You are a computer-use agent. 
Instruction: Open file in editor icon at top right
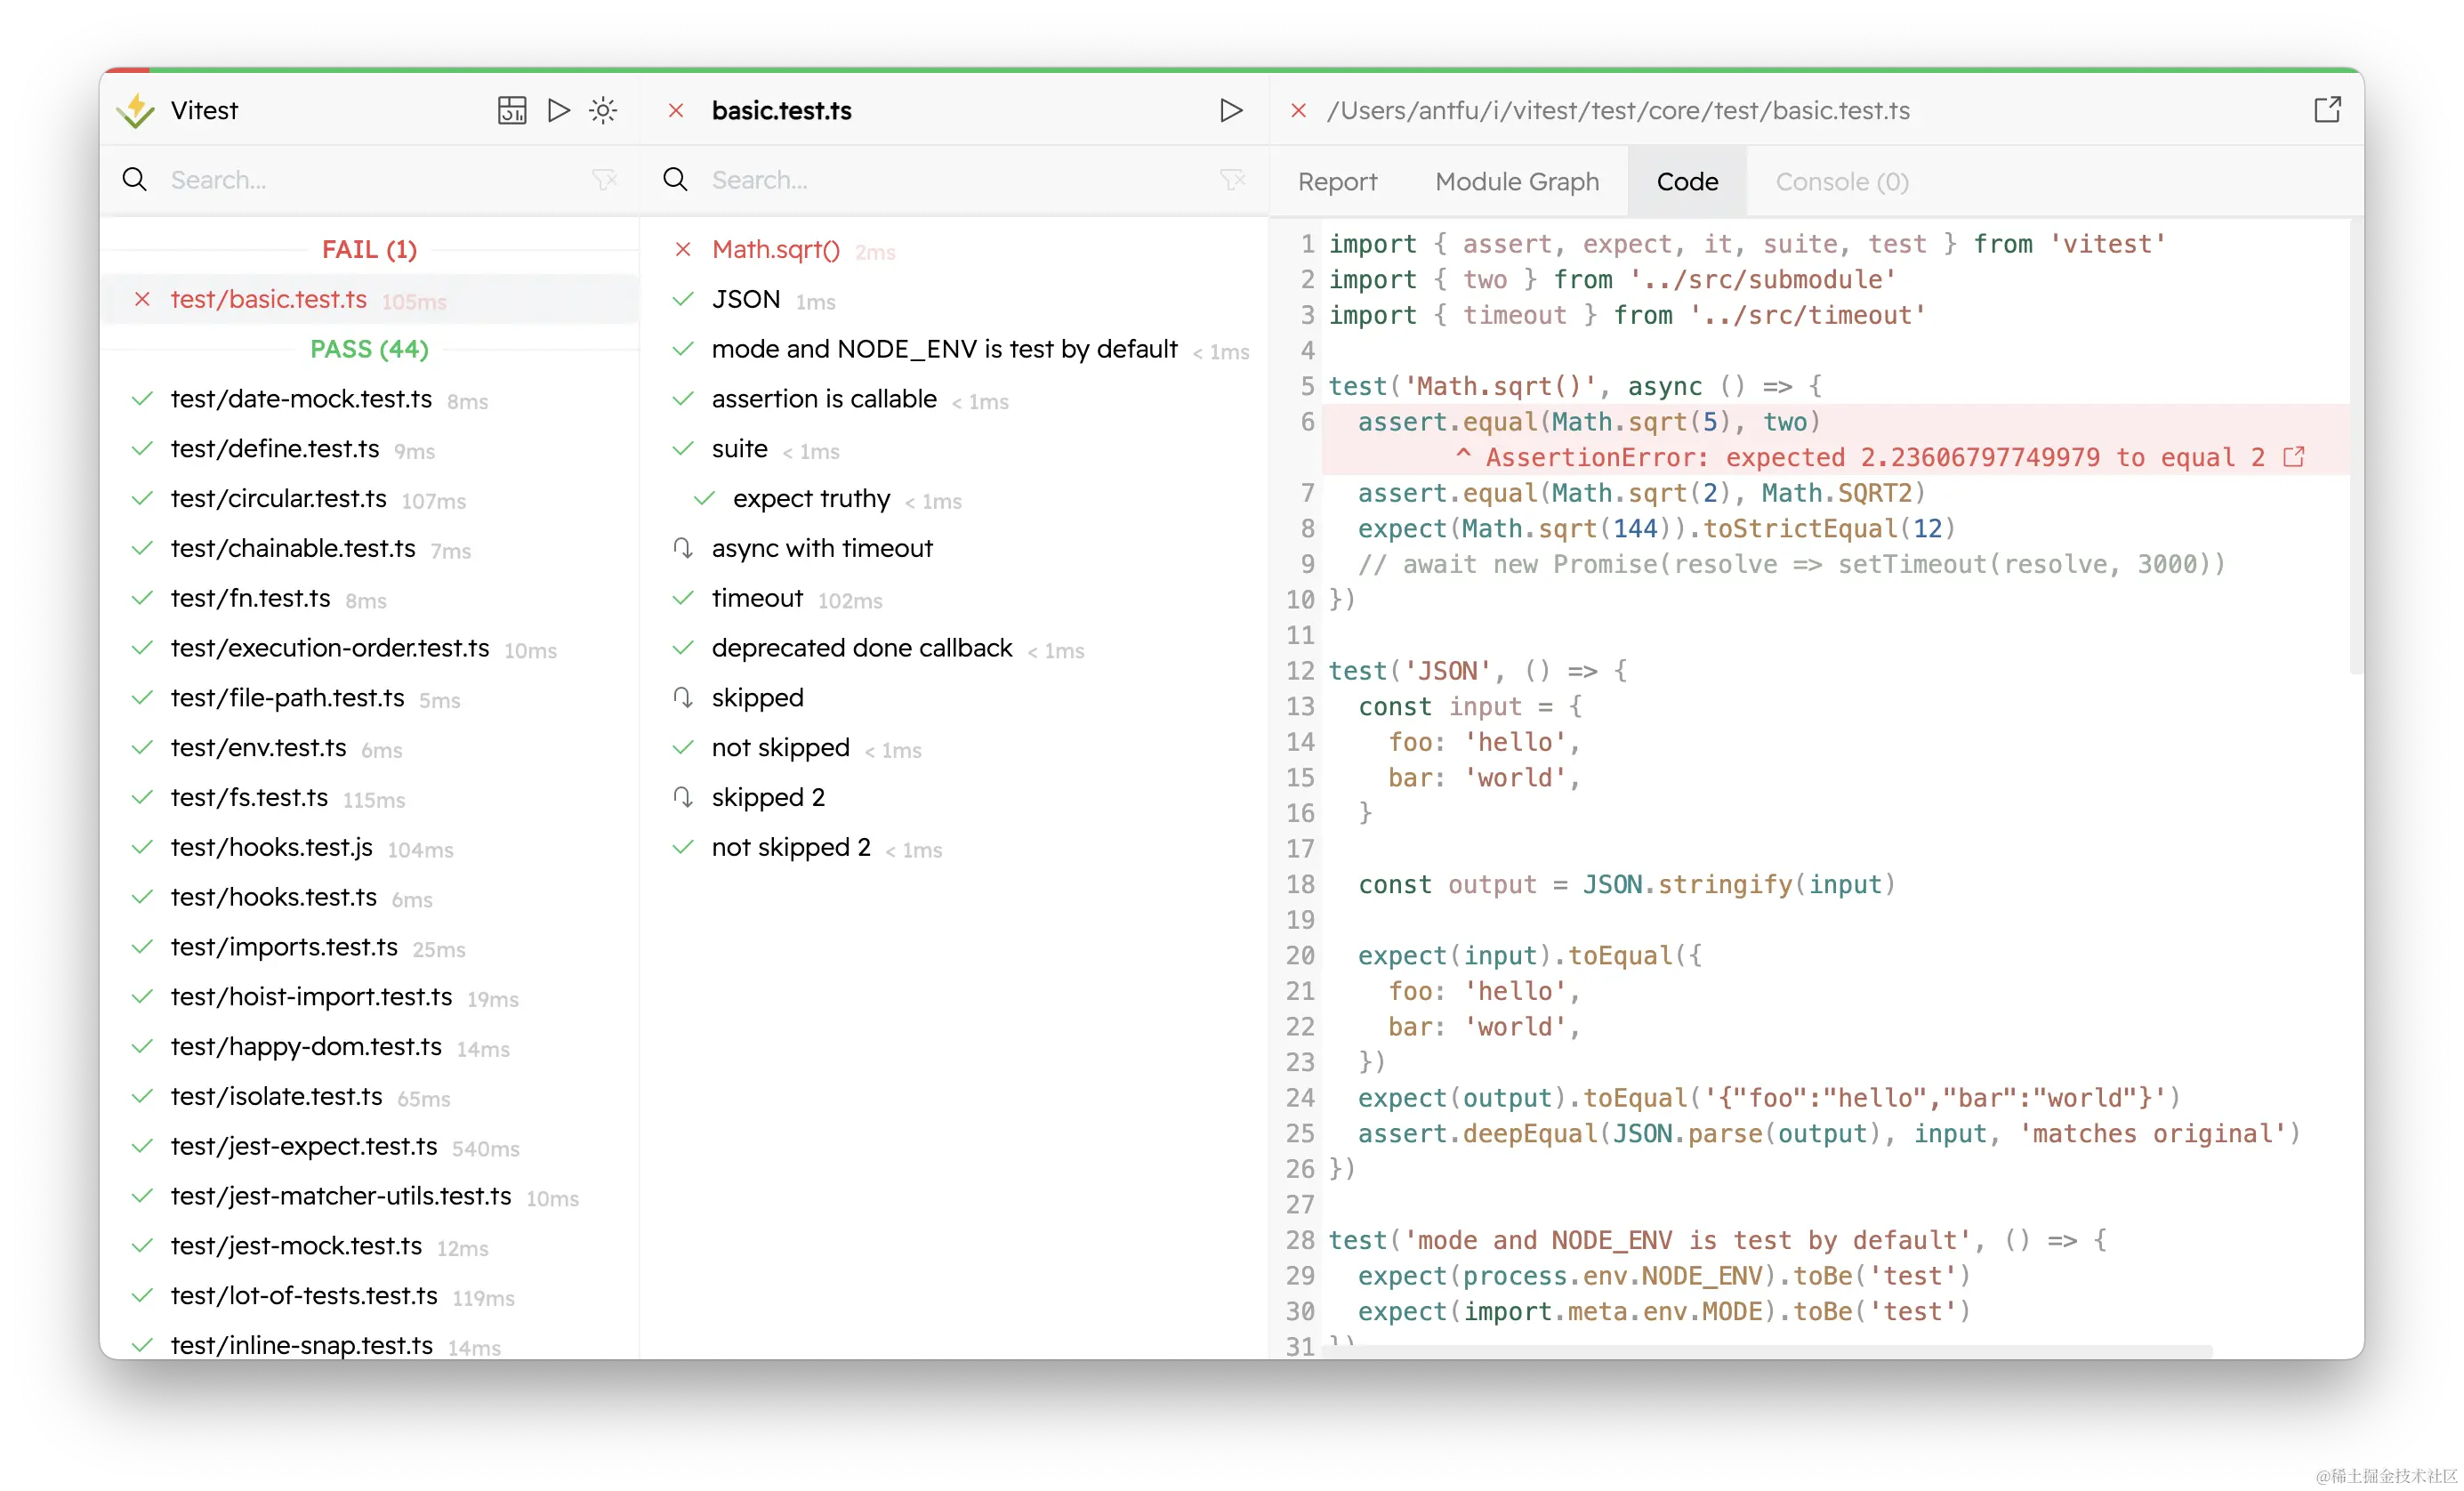click(2327, 110)
